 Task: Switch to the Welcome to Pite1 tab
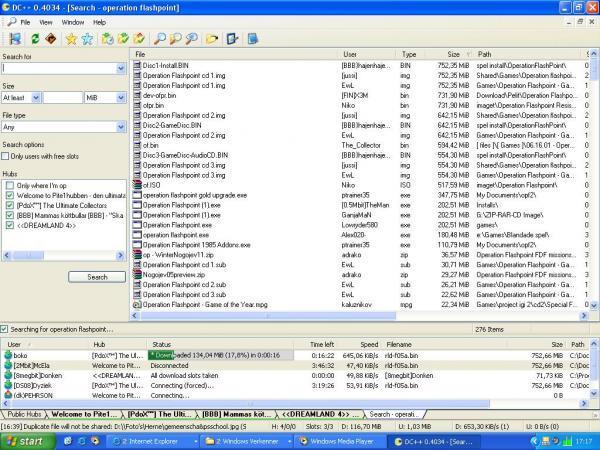coord(84,414)
